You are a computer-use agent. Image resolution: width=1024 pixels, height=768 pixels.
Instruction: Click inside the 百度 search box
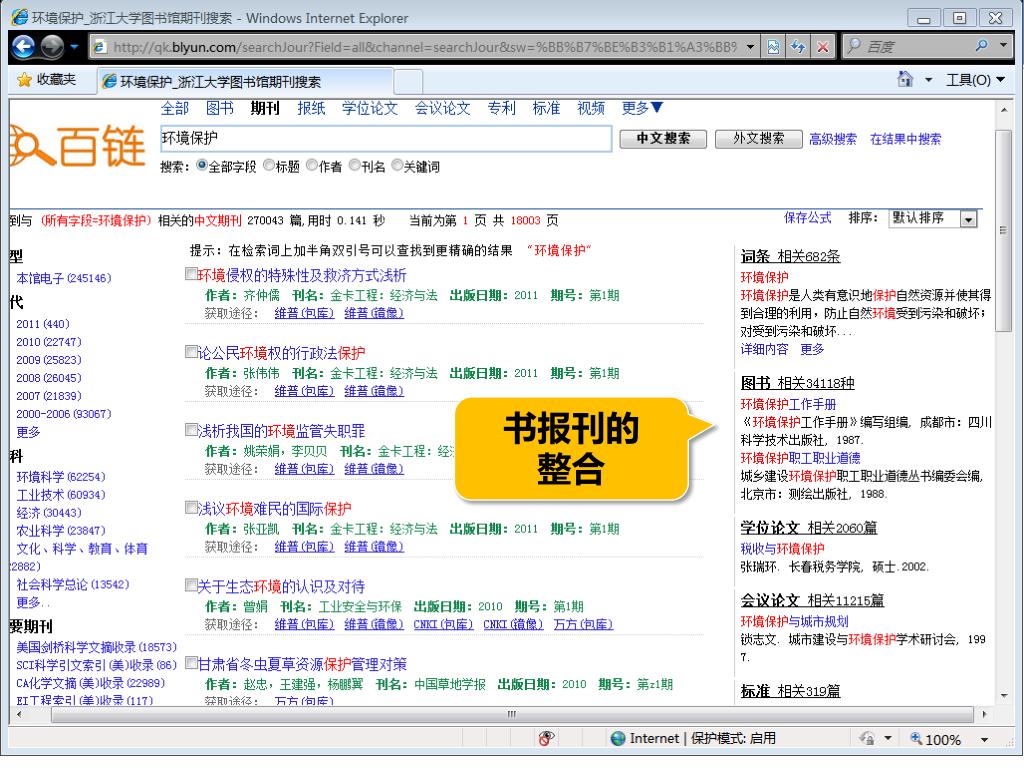click(914, 47)
